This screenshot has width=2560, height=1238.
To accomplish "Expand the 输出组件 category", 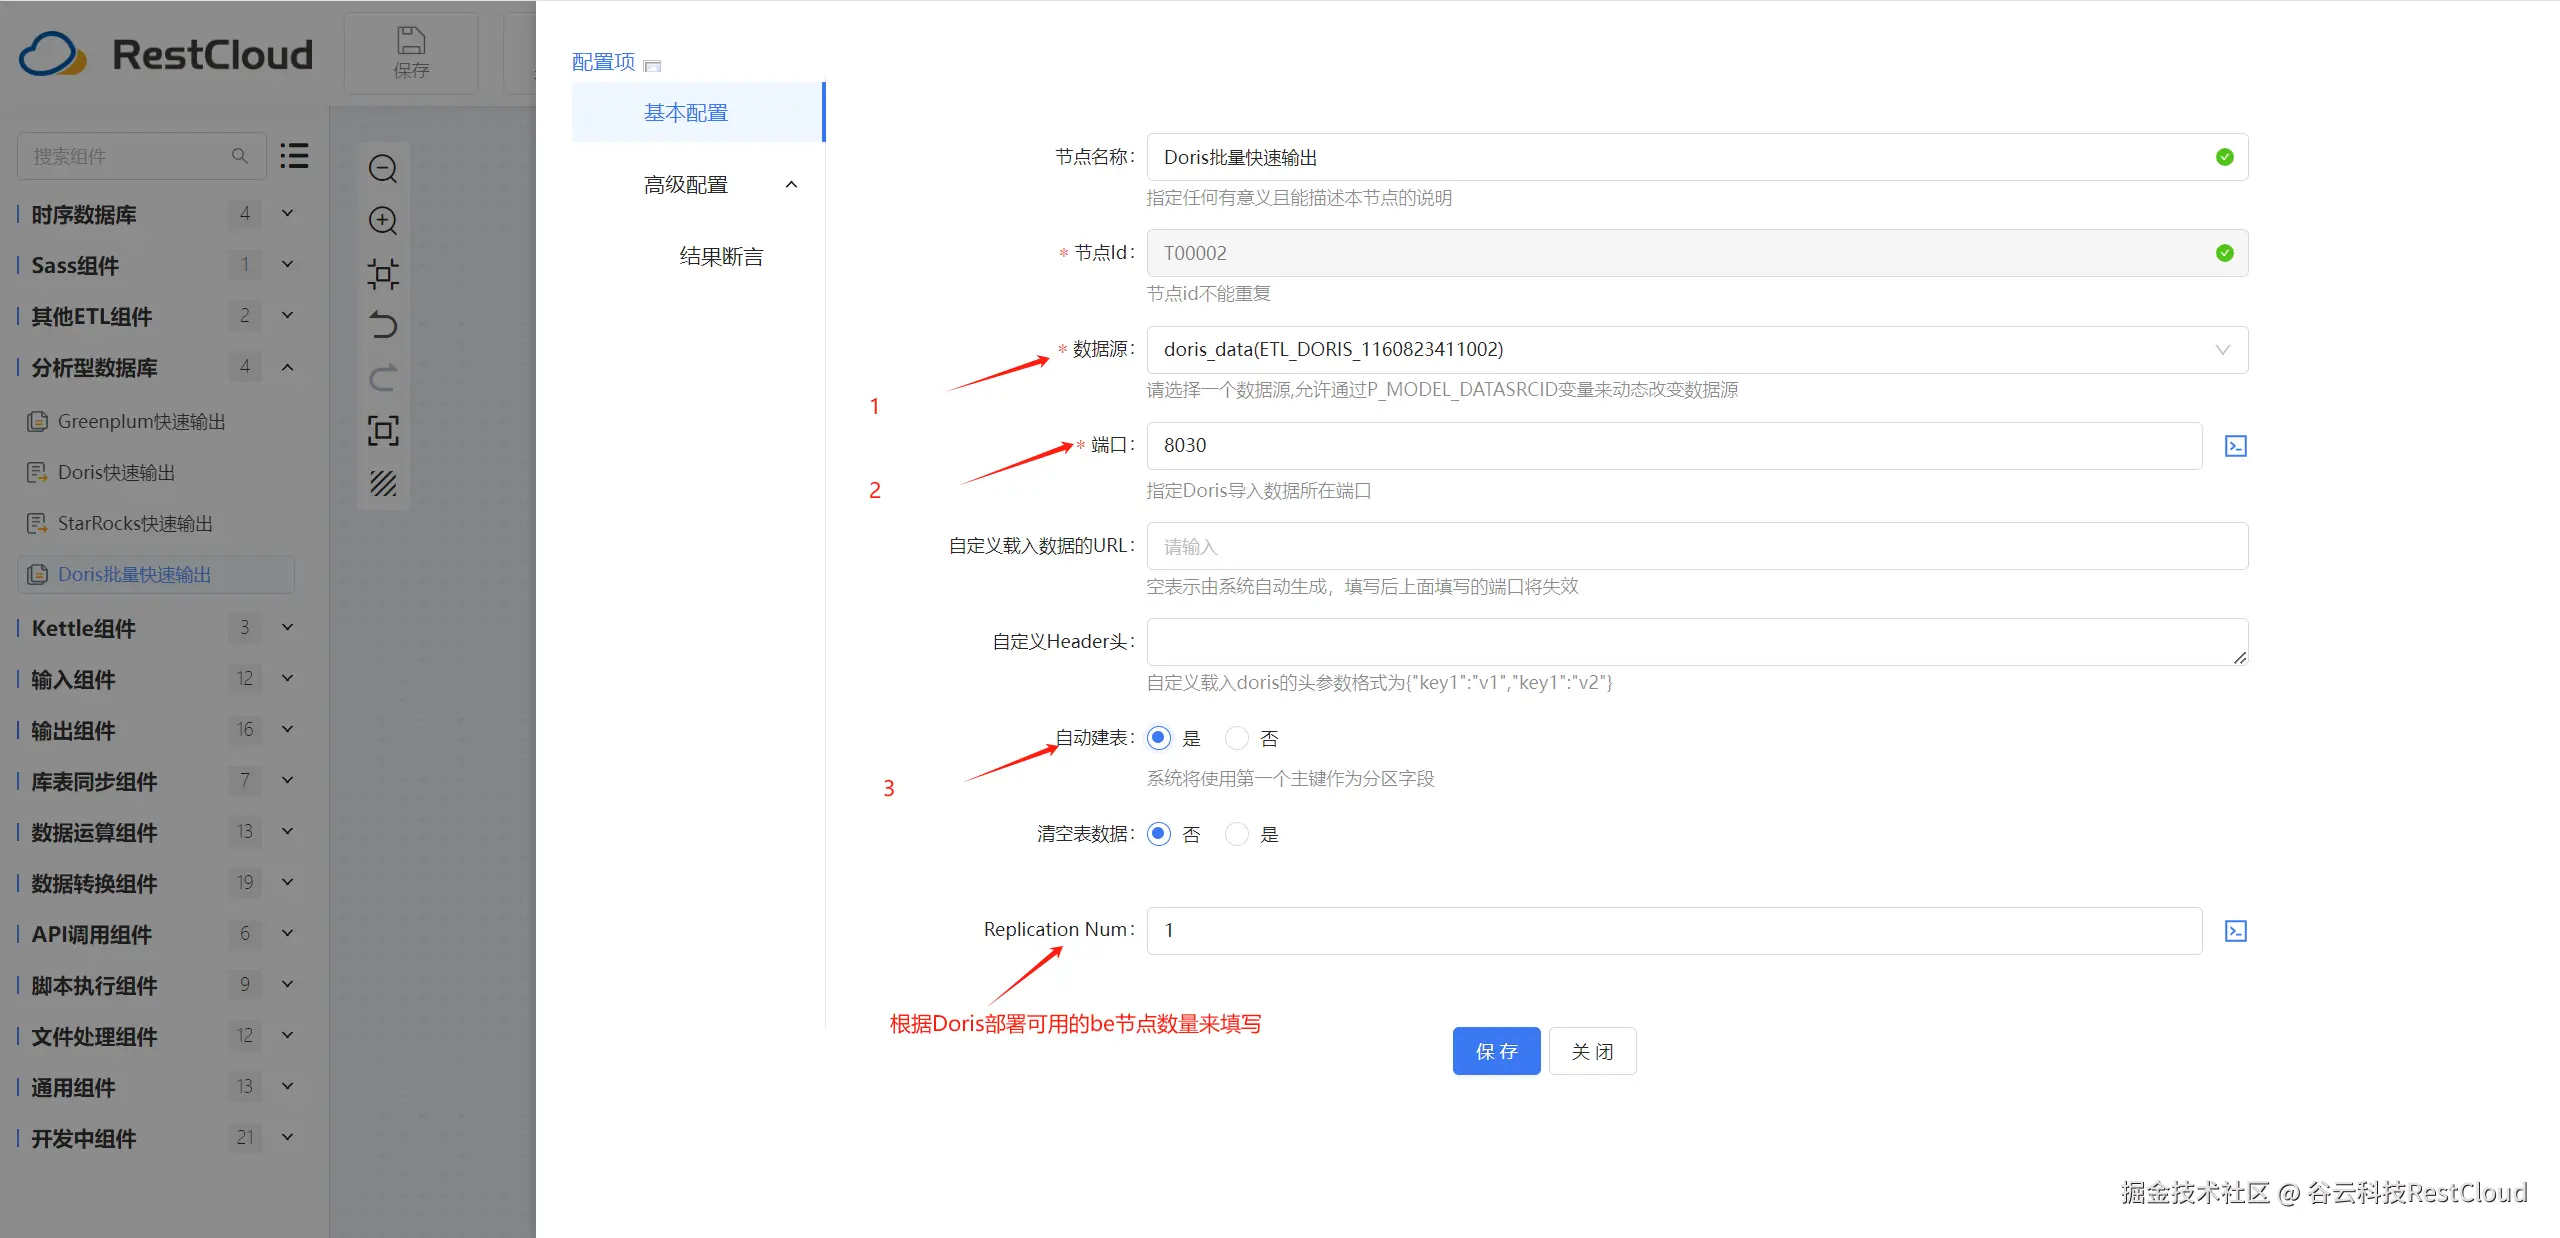I will coord(287,729).
